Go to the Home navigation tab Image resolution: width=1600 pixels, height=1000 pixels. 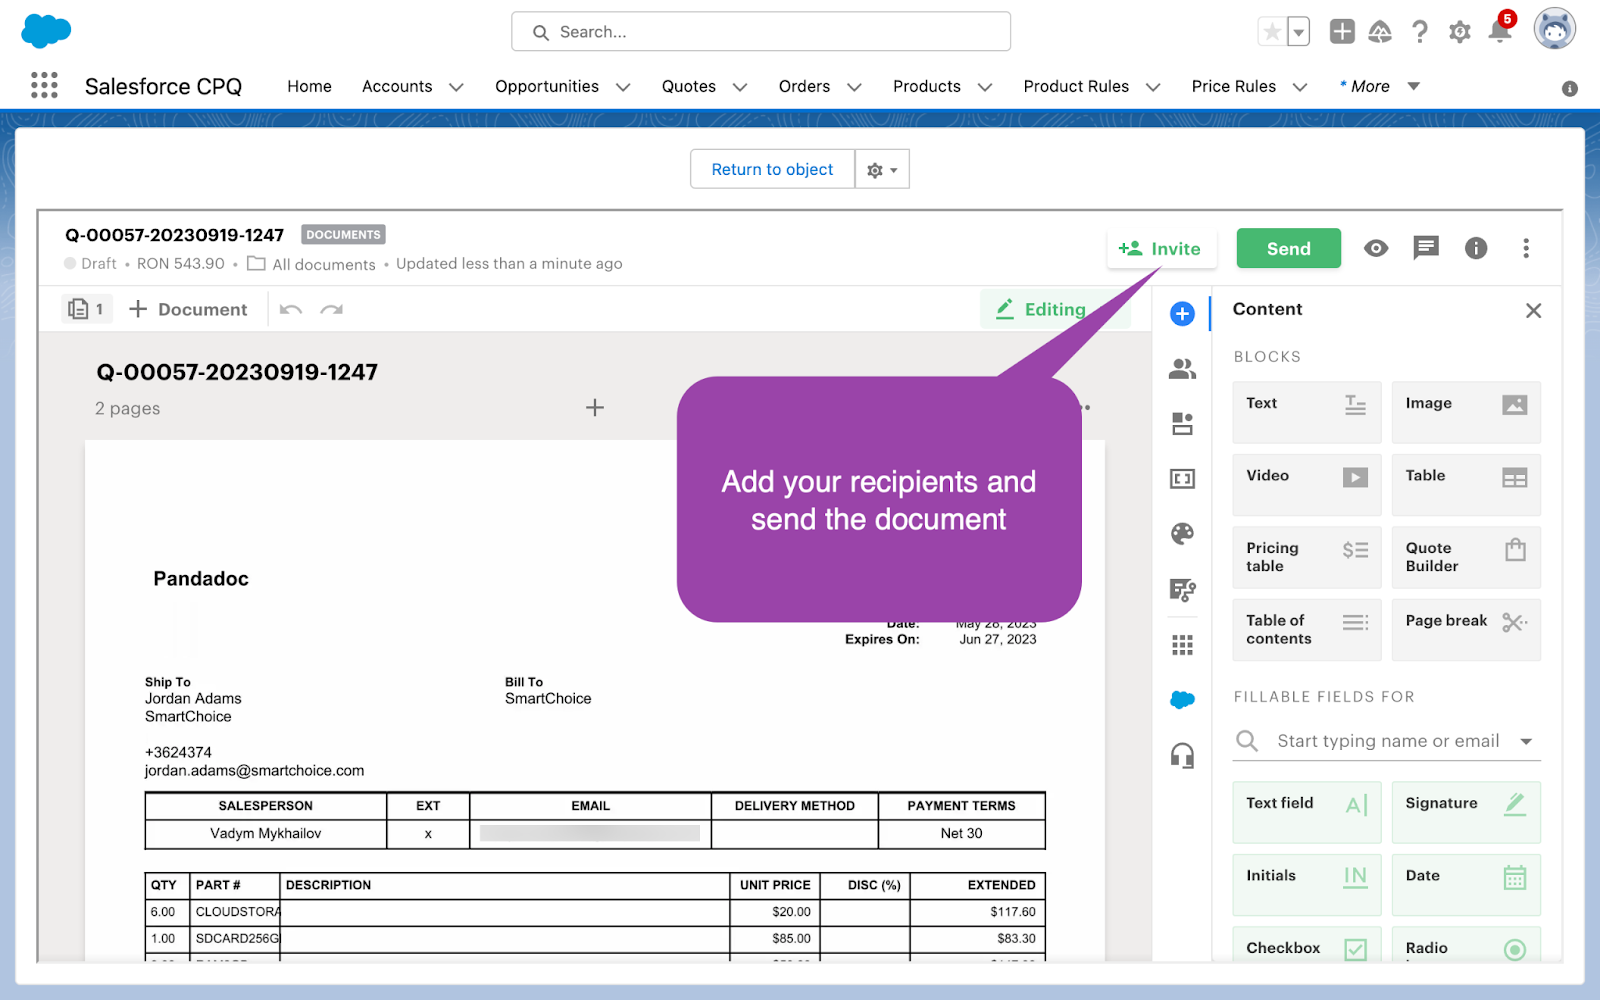point(309,87)
